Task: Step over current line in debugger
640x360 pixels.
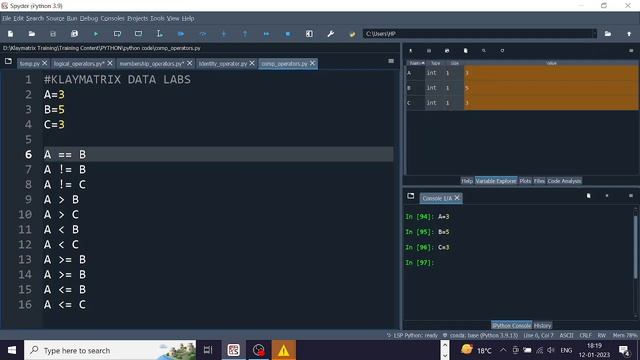Action: click(202, 34)
